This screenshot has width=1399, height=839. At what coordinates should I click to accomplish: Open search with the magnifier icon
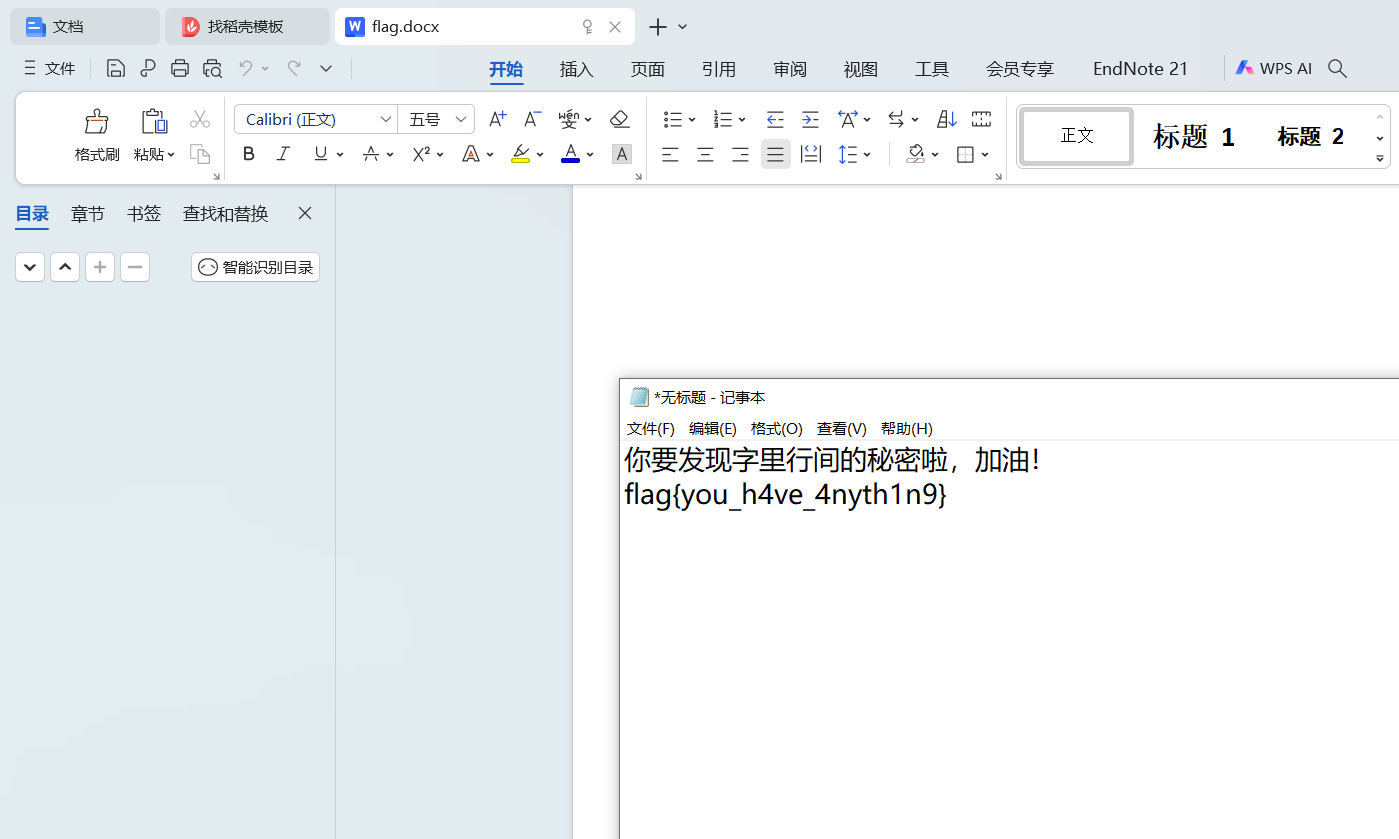click(1337, 69)
